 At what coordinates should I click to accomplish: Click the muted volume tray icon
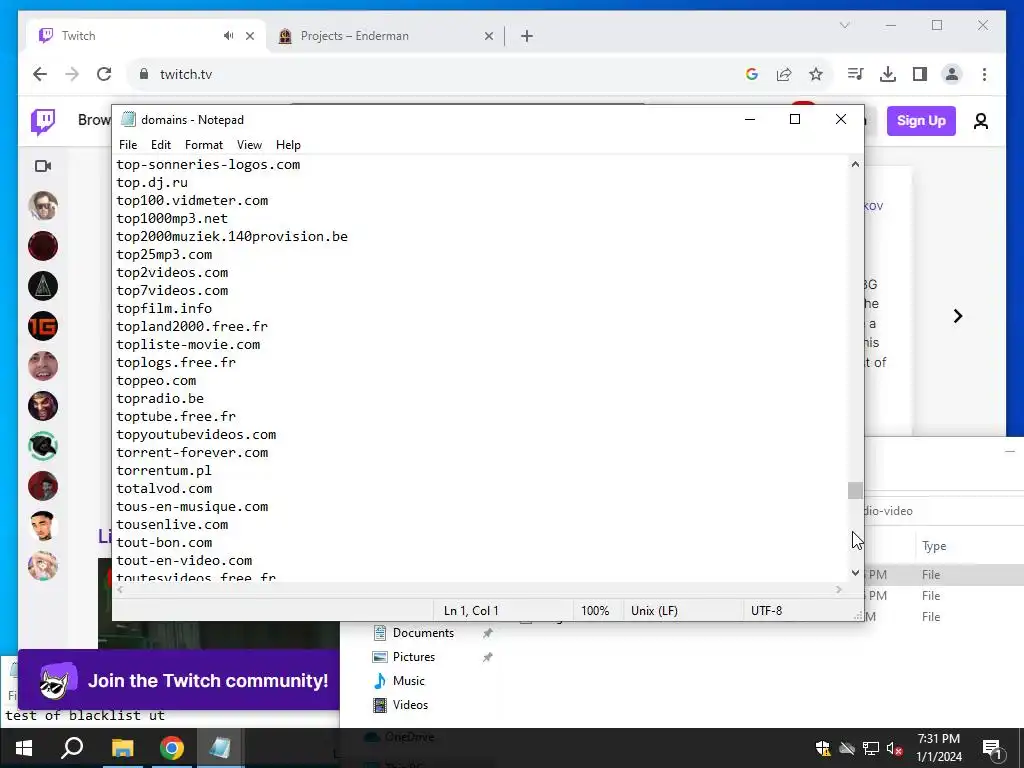pos(895,748)
